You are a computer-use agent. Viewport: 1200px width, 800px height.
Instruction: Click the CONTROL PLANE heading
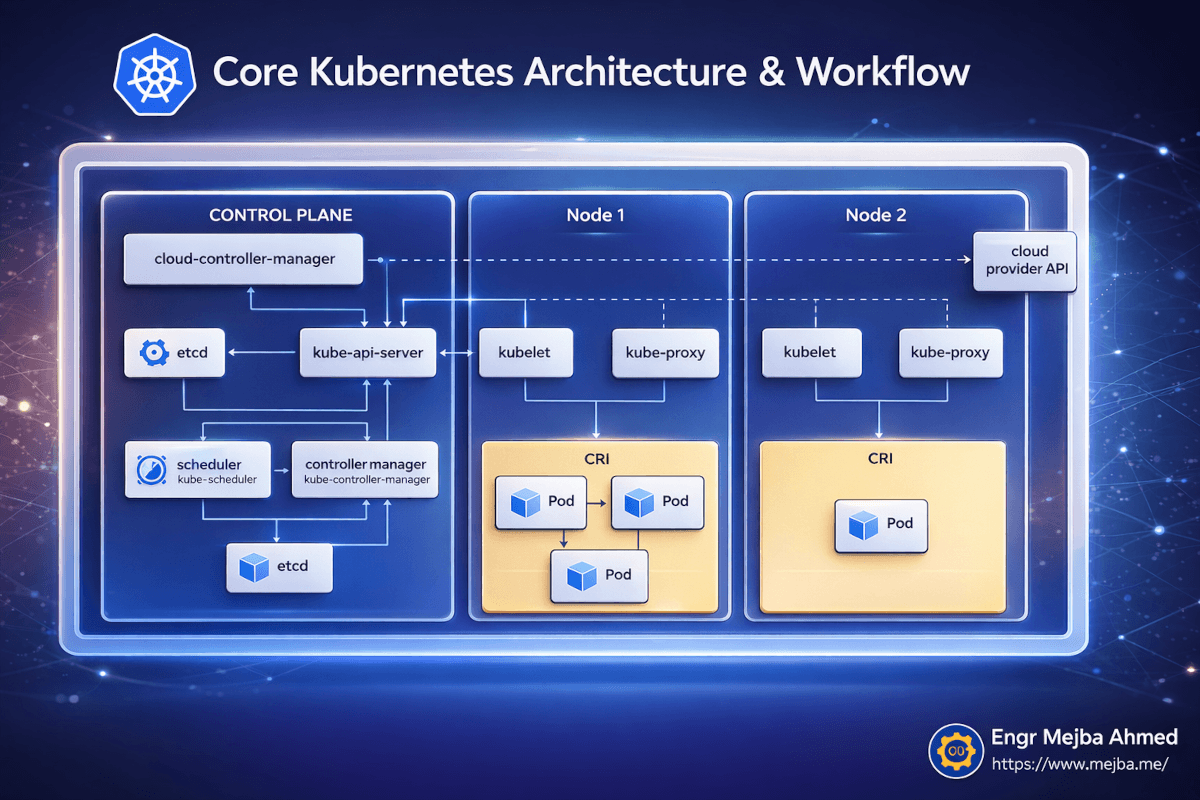[280, 215]
